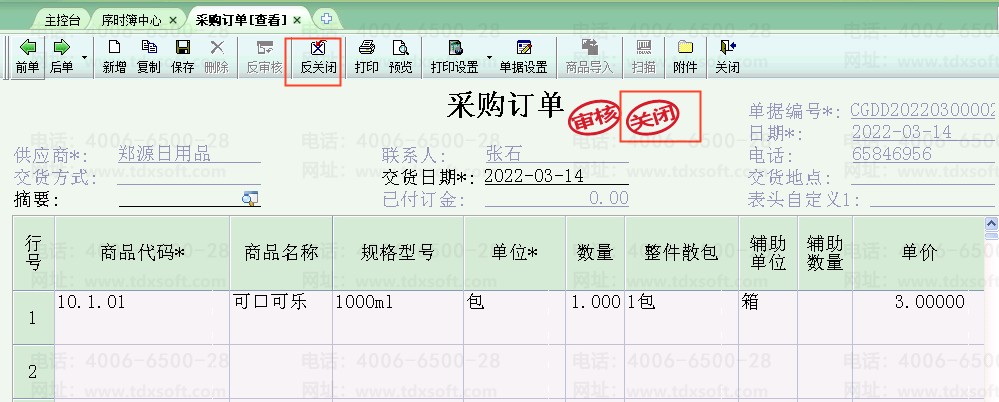The width and height of the screenshot is (999, 402).
Task: Click the 交货方式 input field
Action: [189, 176]
